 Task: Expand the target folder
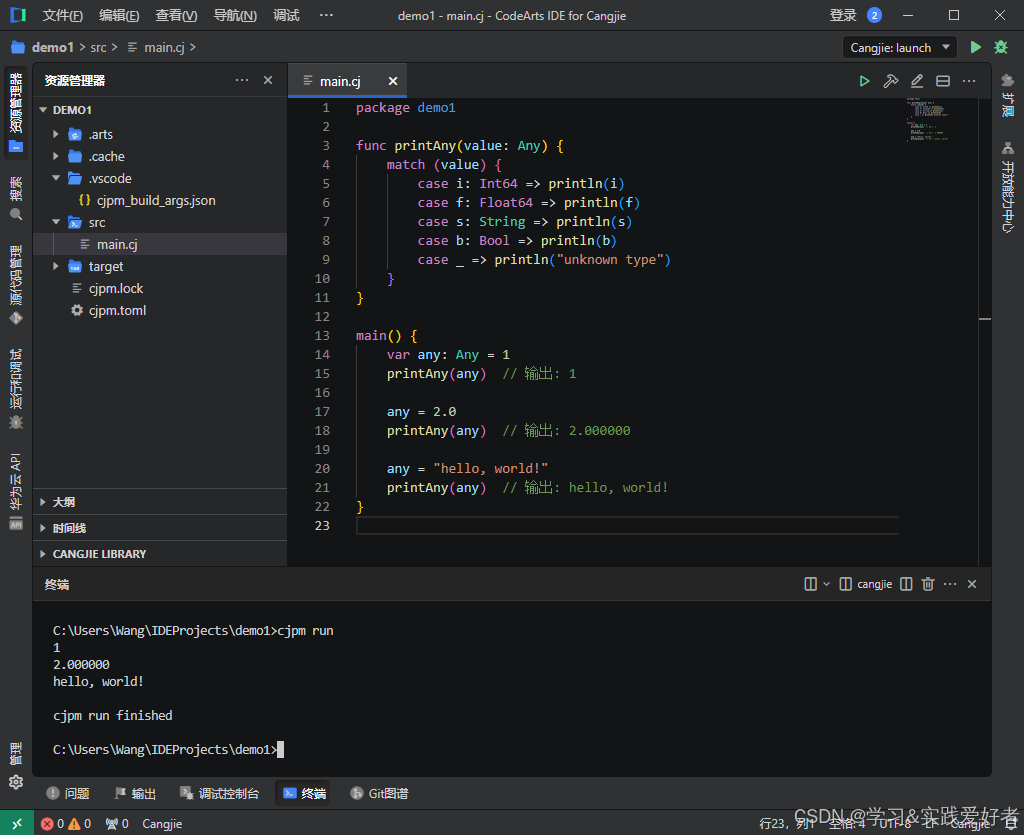[56, 266]
